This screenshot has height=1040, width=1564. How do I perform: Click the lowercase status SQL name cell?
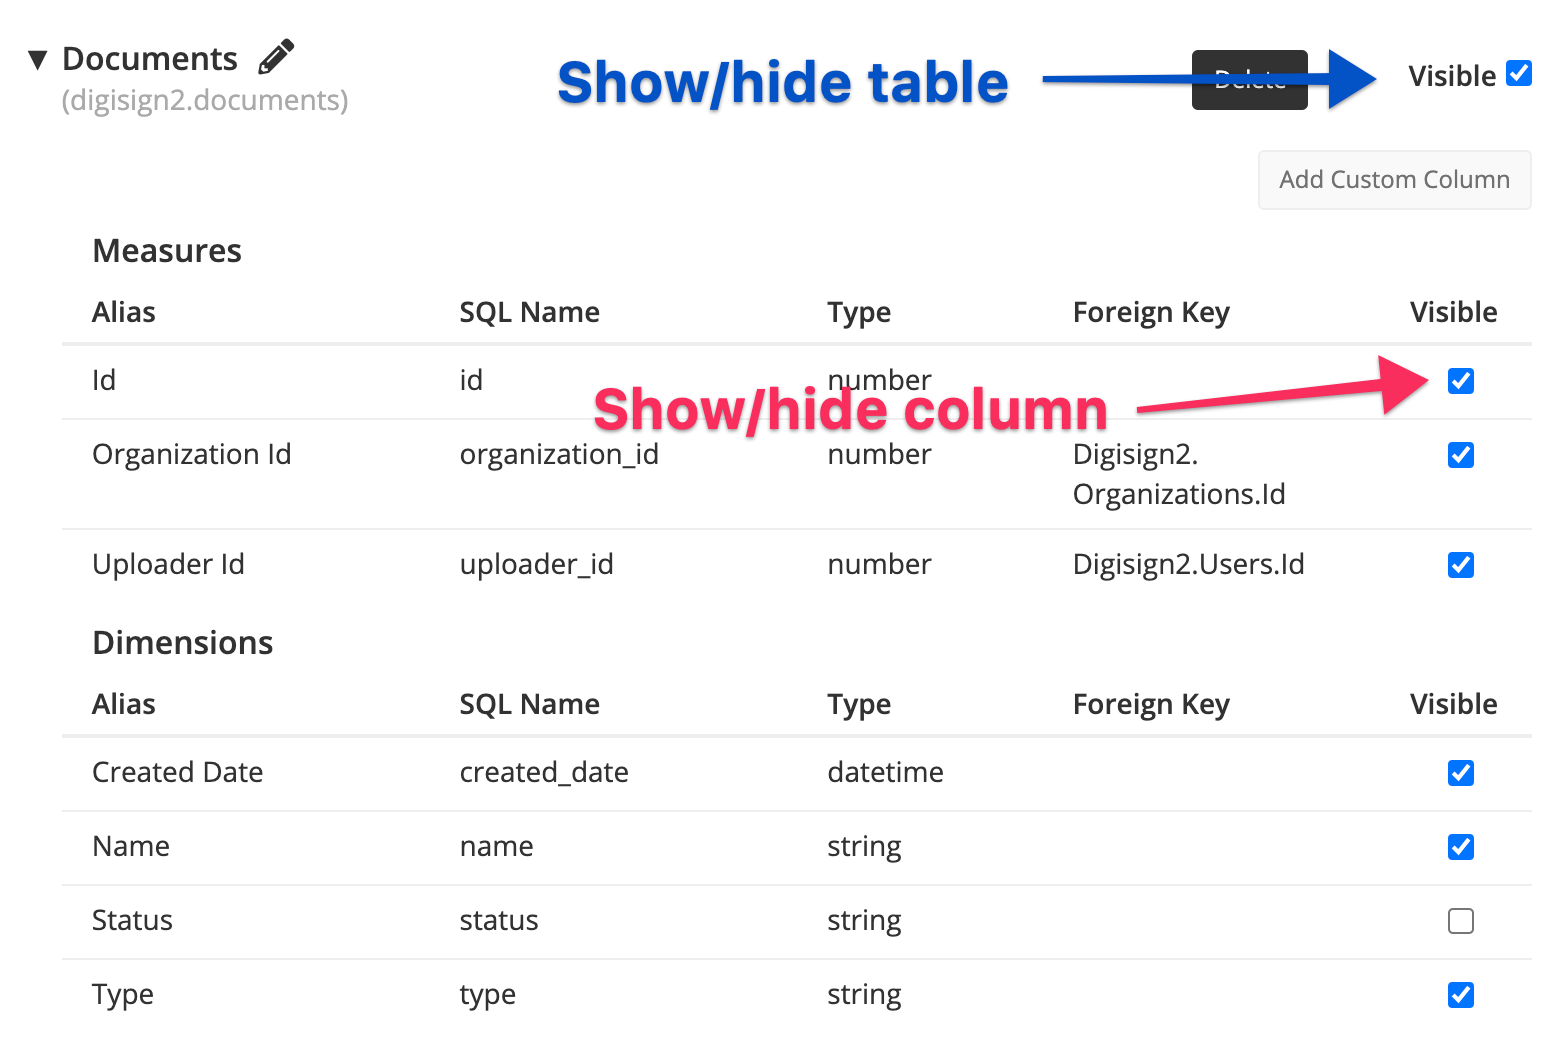(499, 921)
